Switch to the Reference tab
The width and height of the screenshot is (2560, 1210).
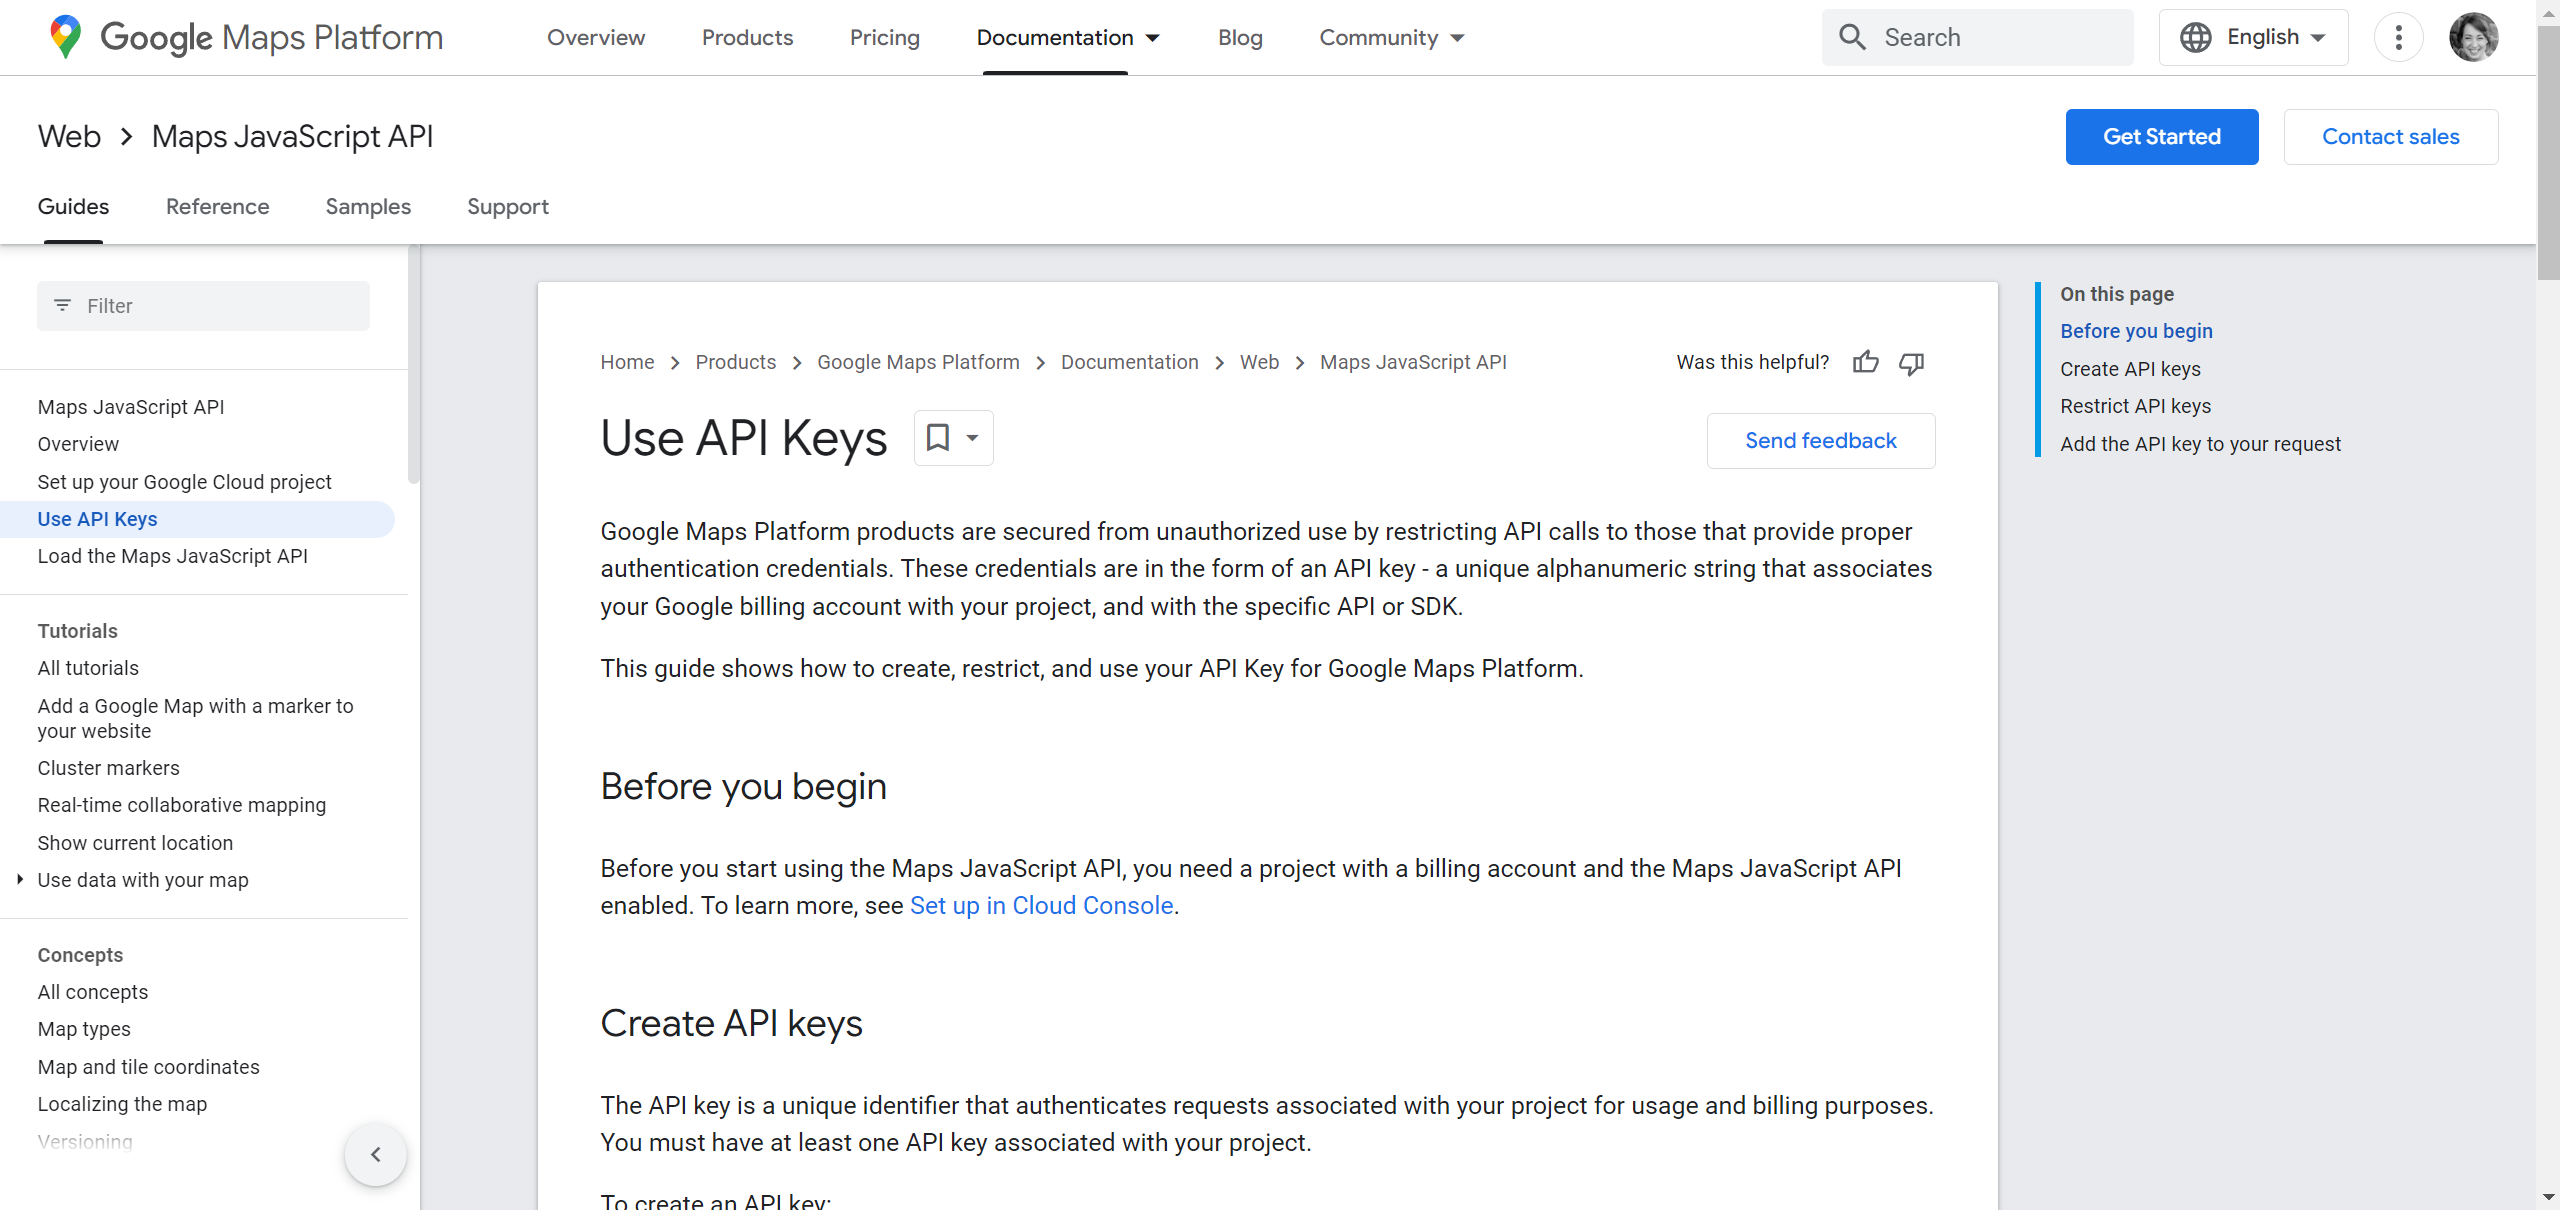(217, 206)
